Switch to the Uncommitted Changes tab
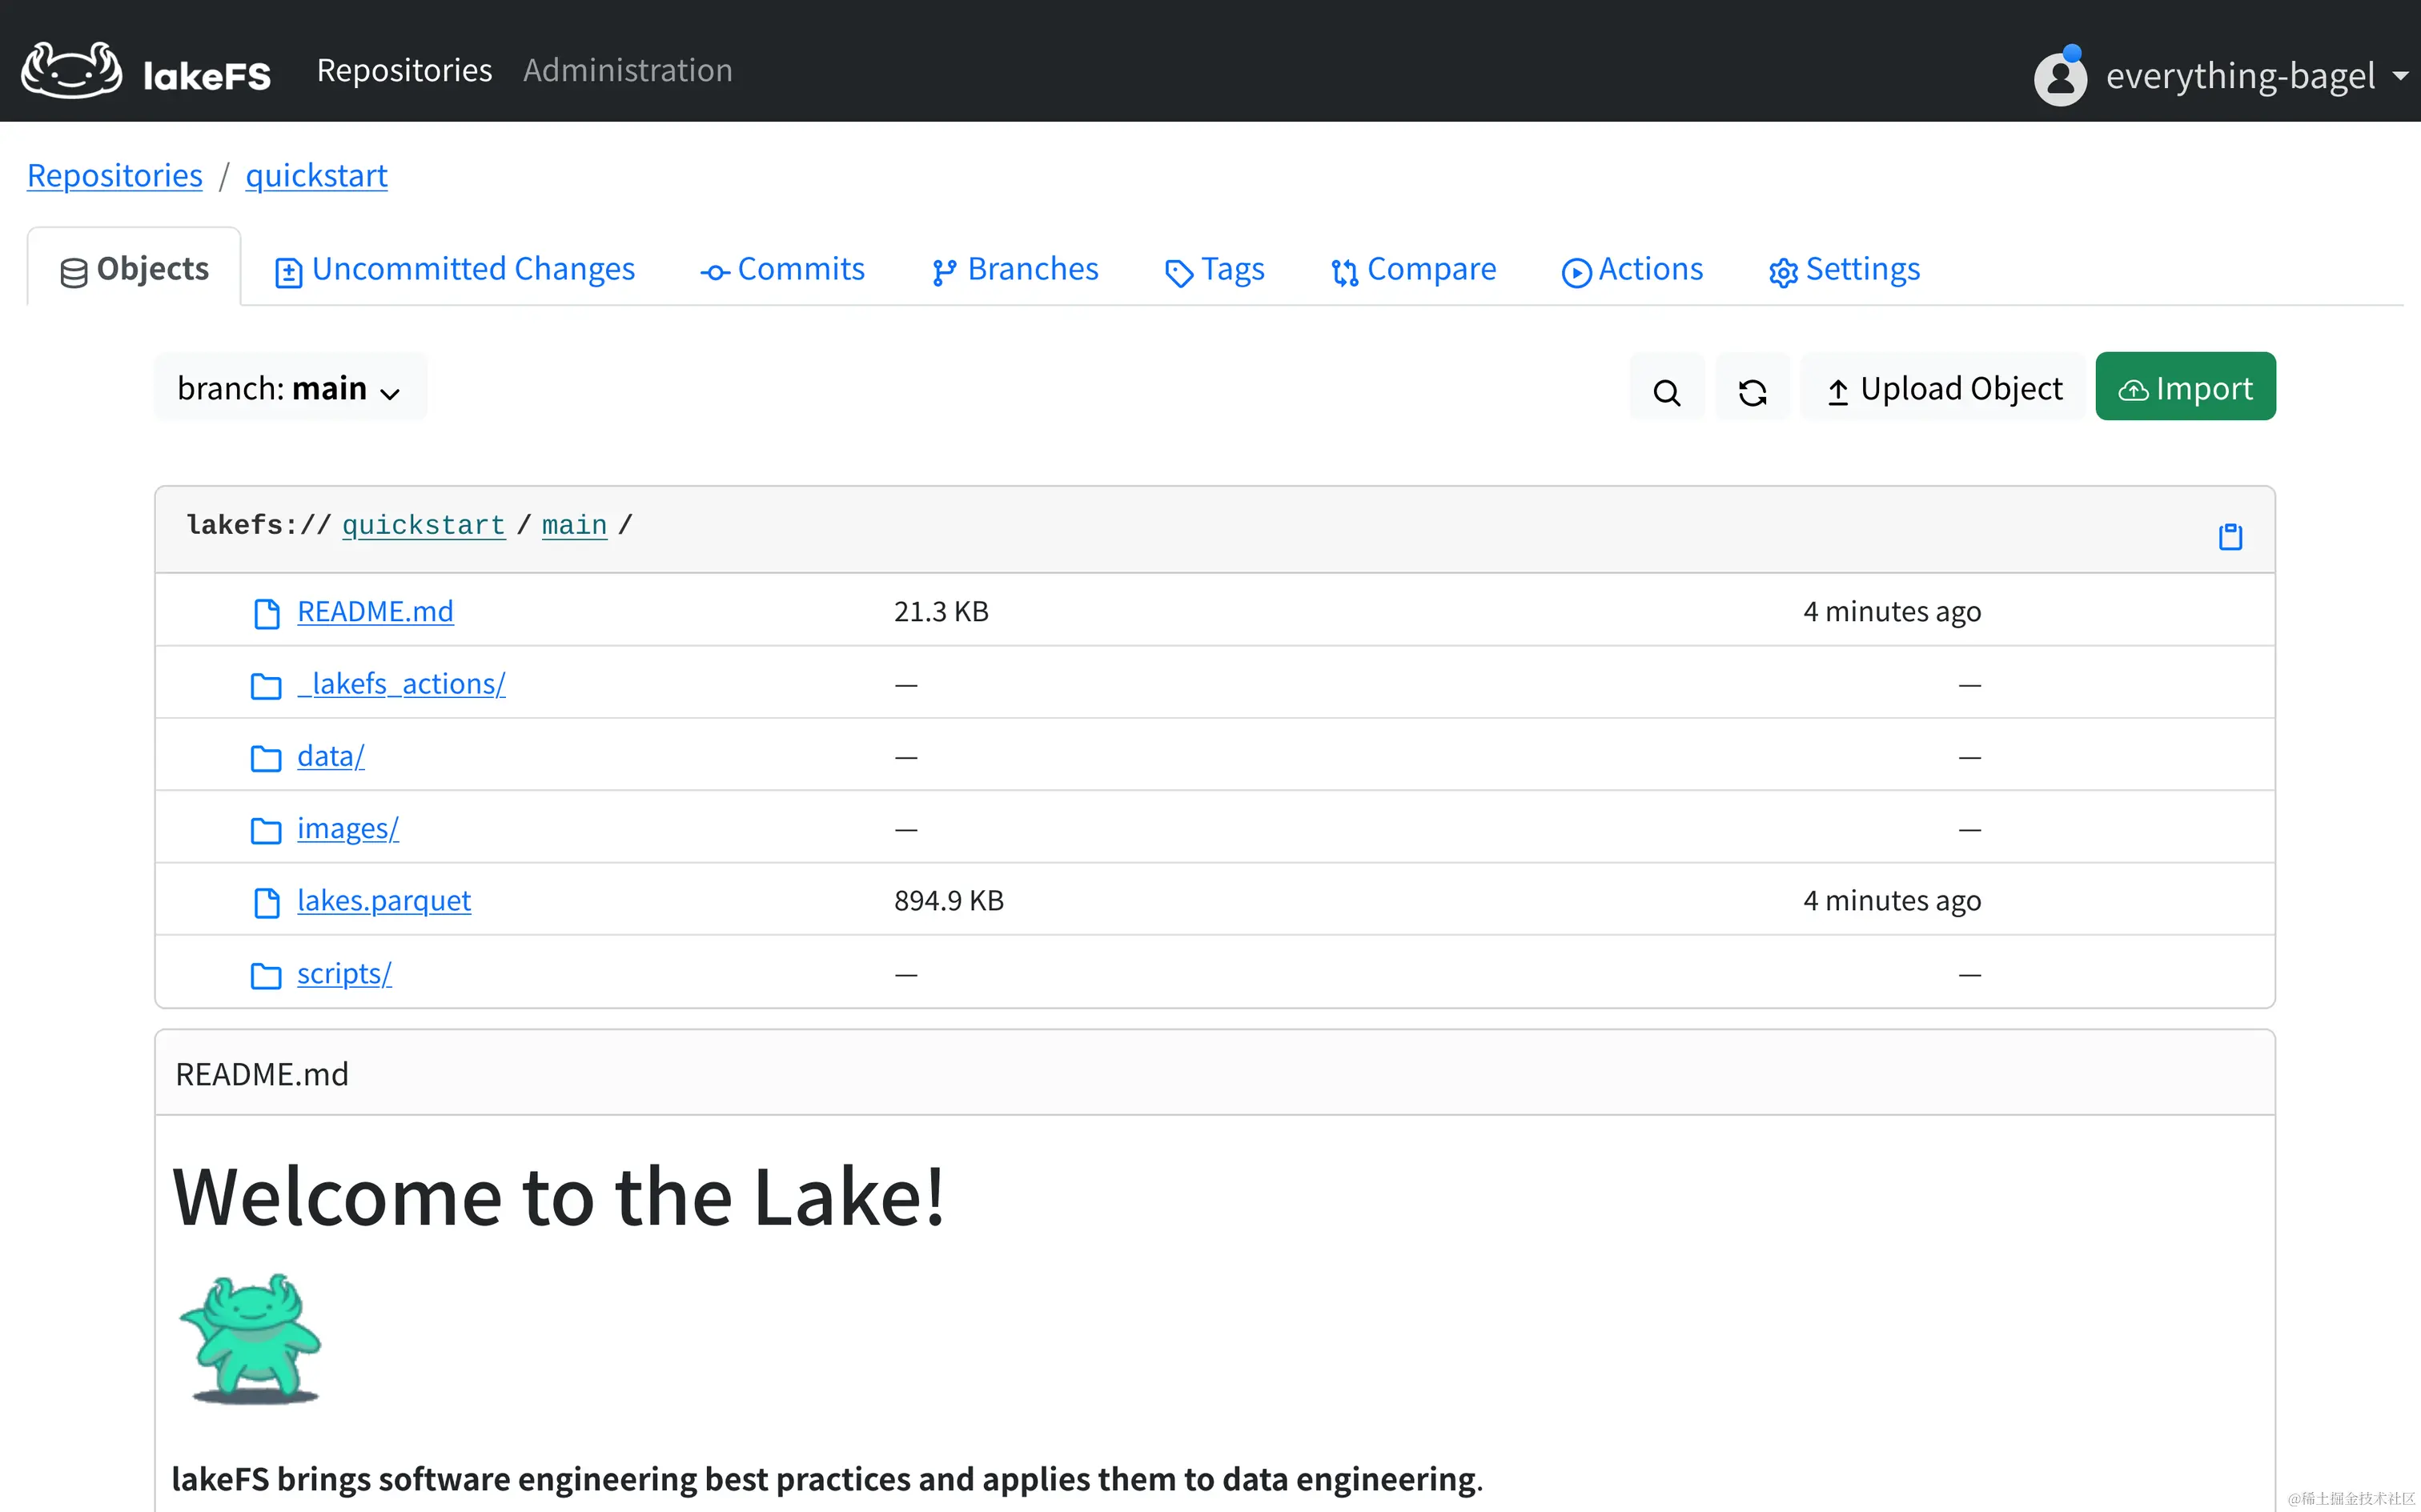2421x1512 pixels. click(455, 269)
